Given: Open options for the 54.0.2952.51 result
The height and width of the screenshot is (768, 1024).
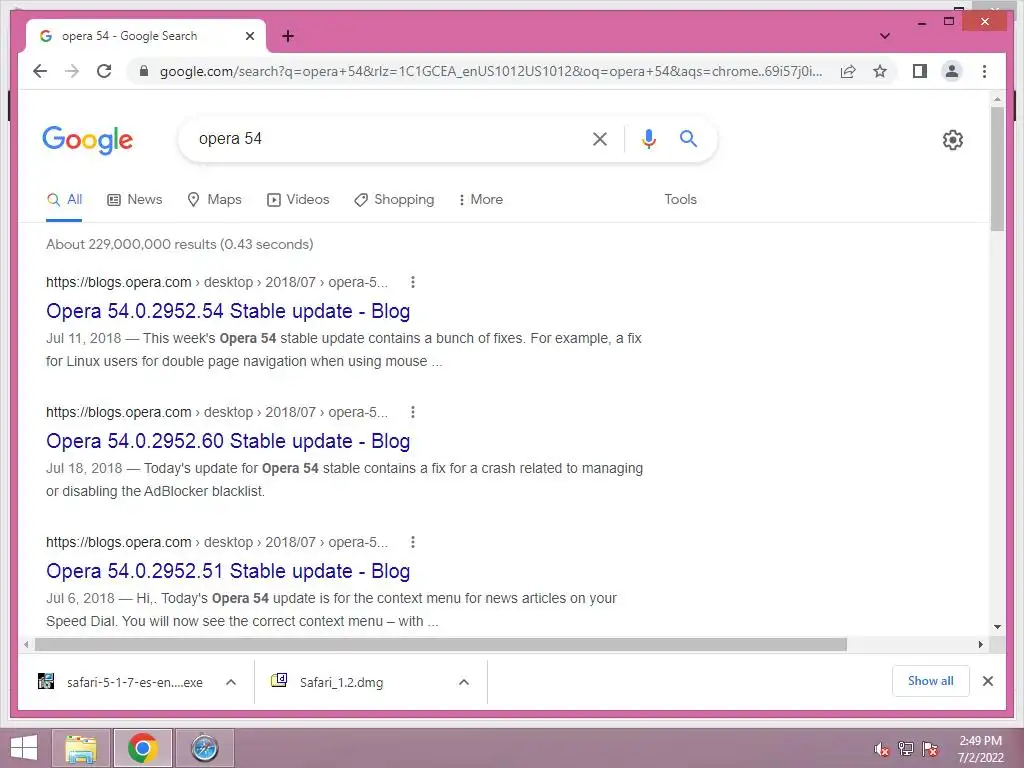Looking at the screenshot, I should [x=412, y=542].
